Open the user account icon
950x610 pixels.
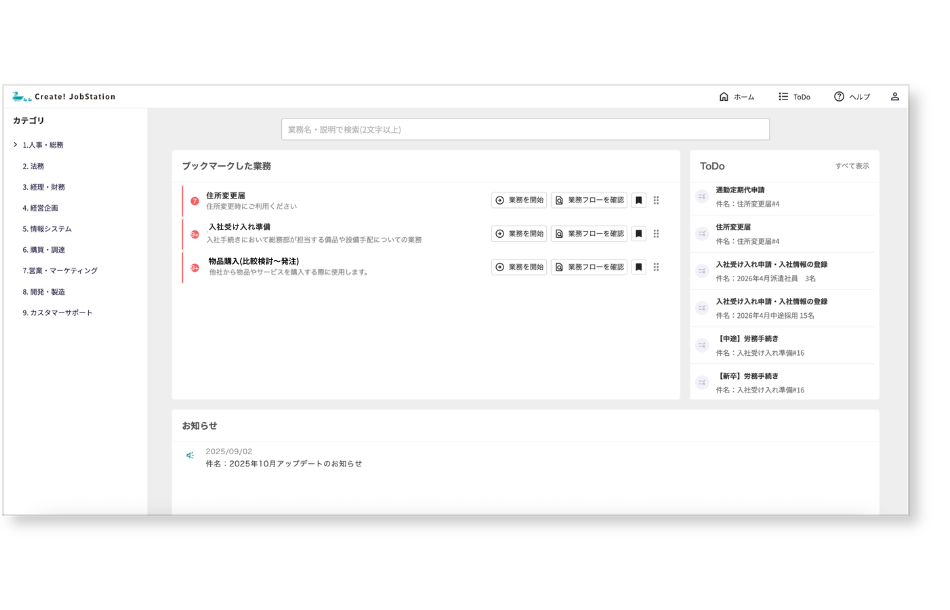894,97
